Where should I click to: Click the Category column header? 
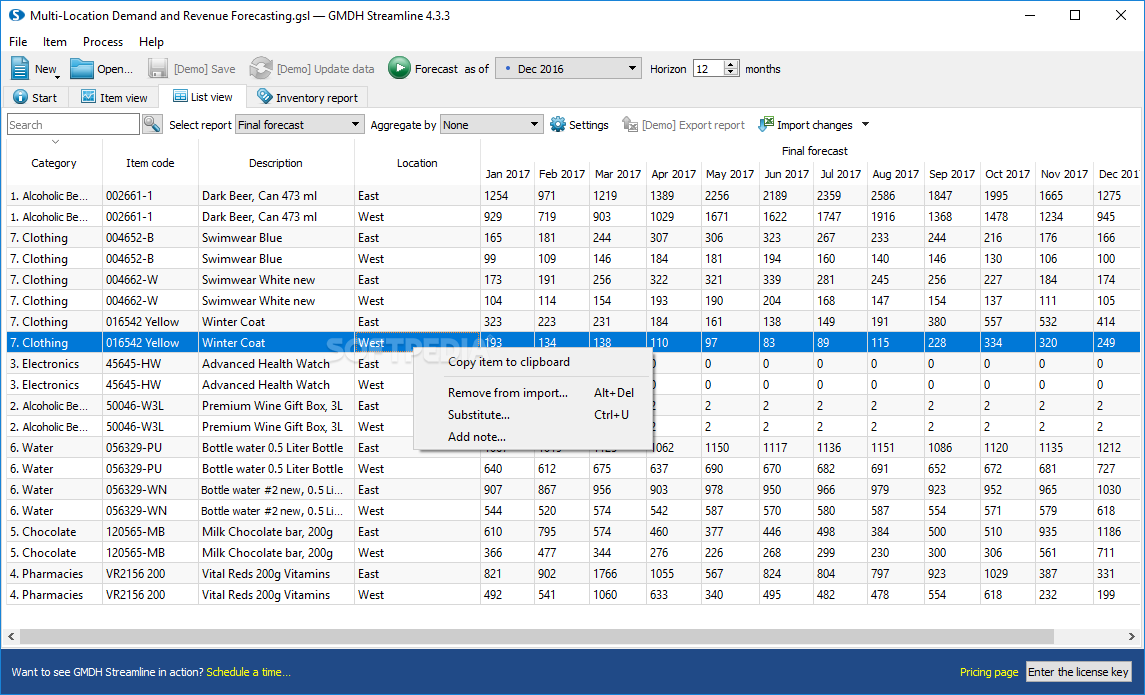[54, 163]
